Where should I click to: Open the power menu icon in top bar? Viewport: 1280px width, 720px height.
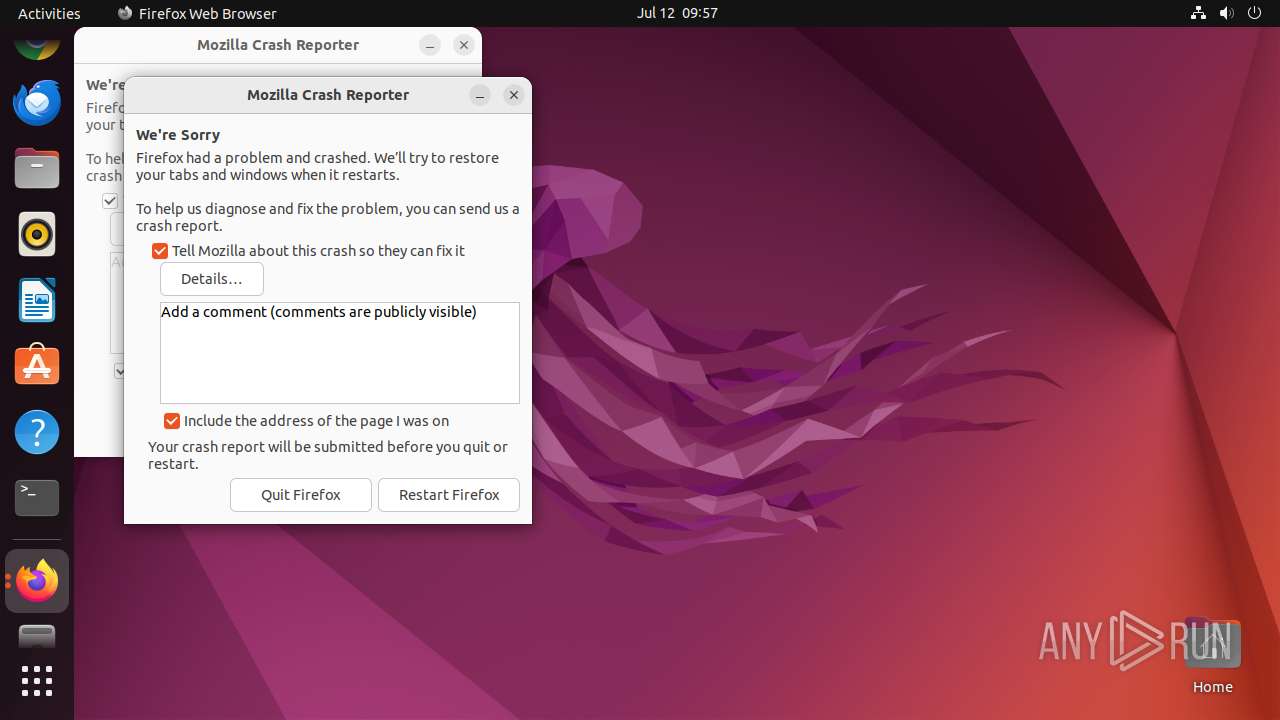click(1254, 13)
